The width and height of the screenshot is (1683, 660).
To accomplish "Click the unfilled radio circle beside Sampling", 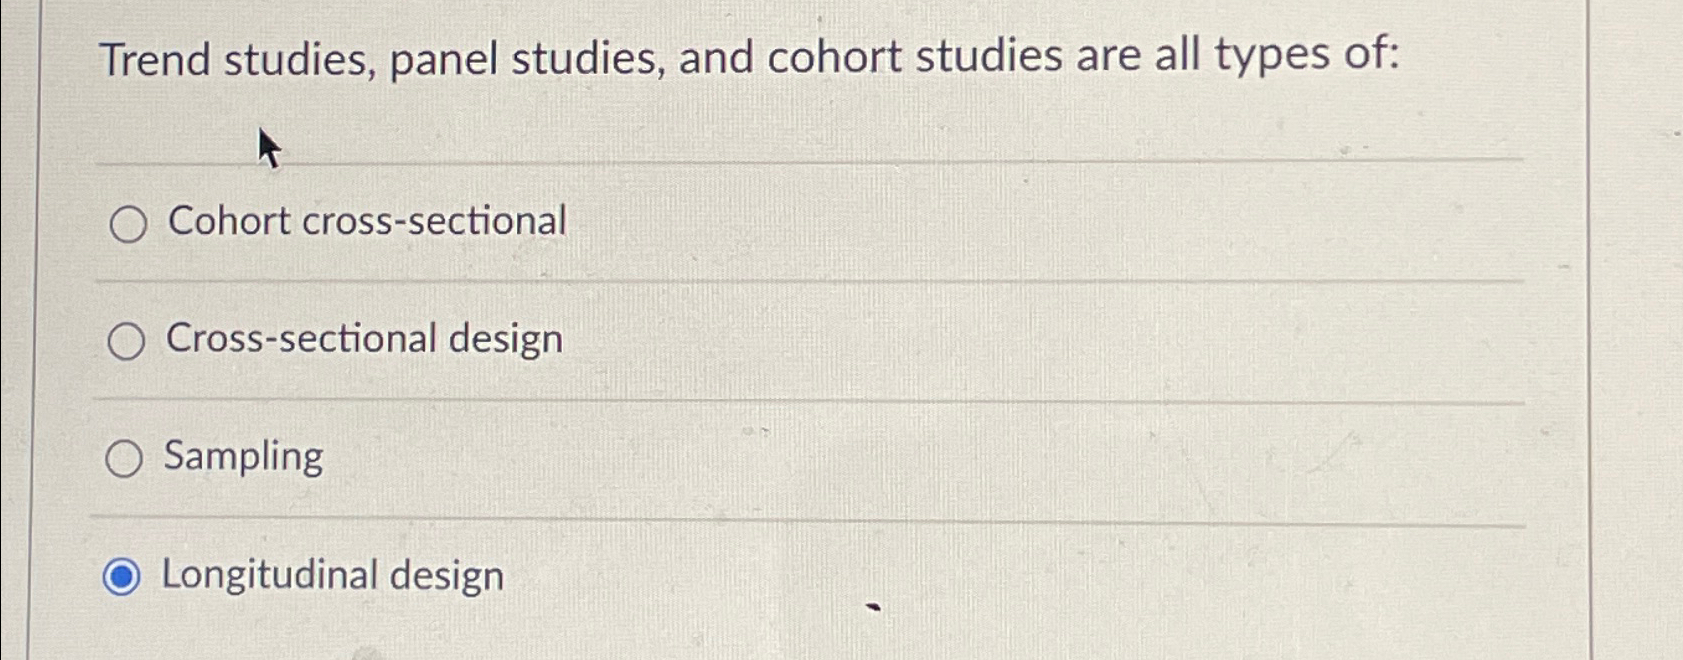I will click(126, 457).
